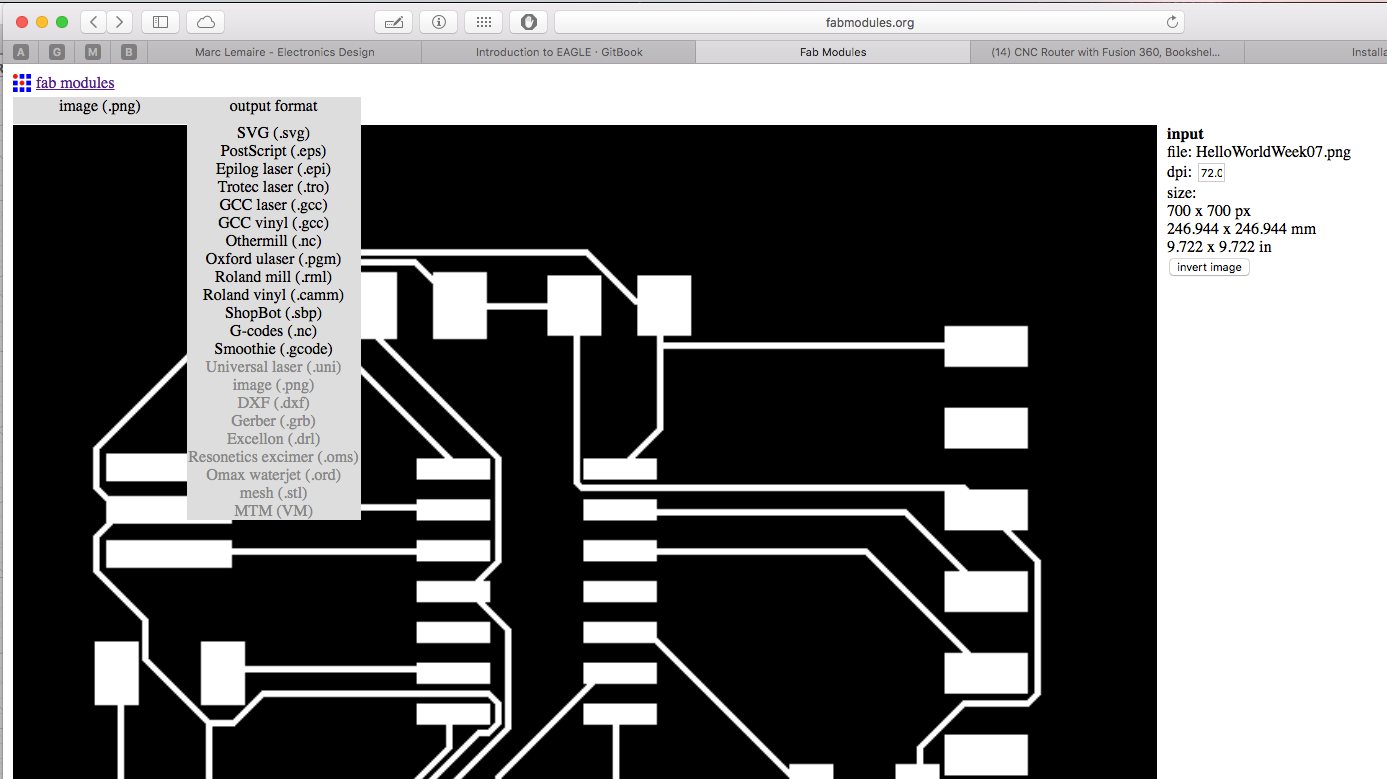
Task: Switch to Marc Lemaire Electronics Design tab
Action: click(284, 52)
